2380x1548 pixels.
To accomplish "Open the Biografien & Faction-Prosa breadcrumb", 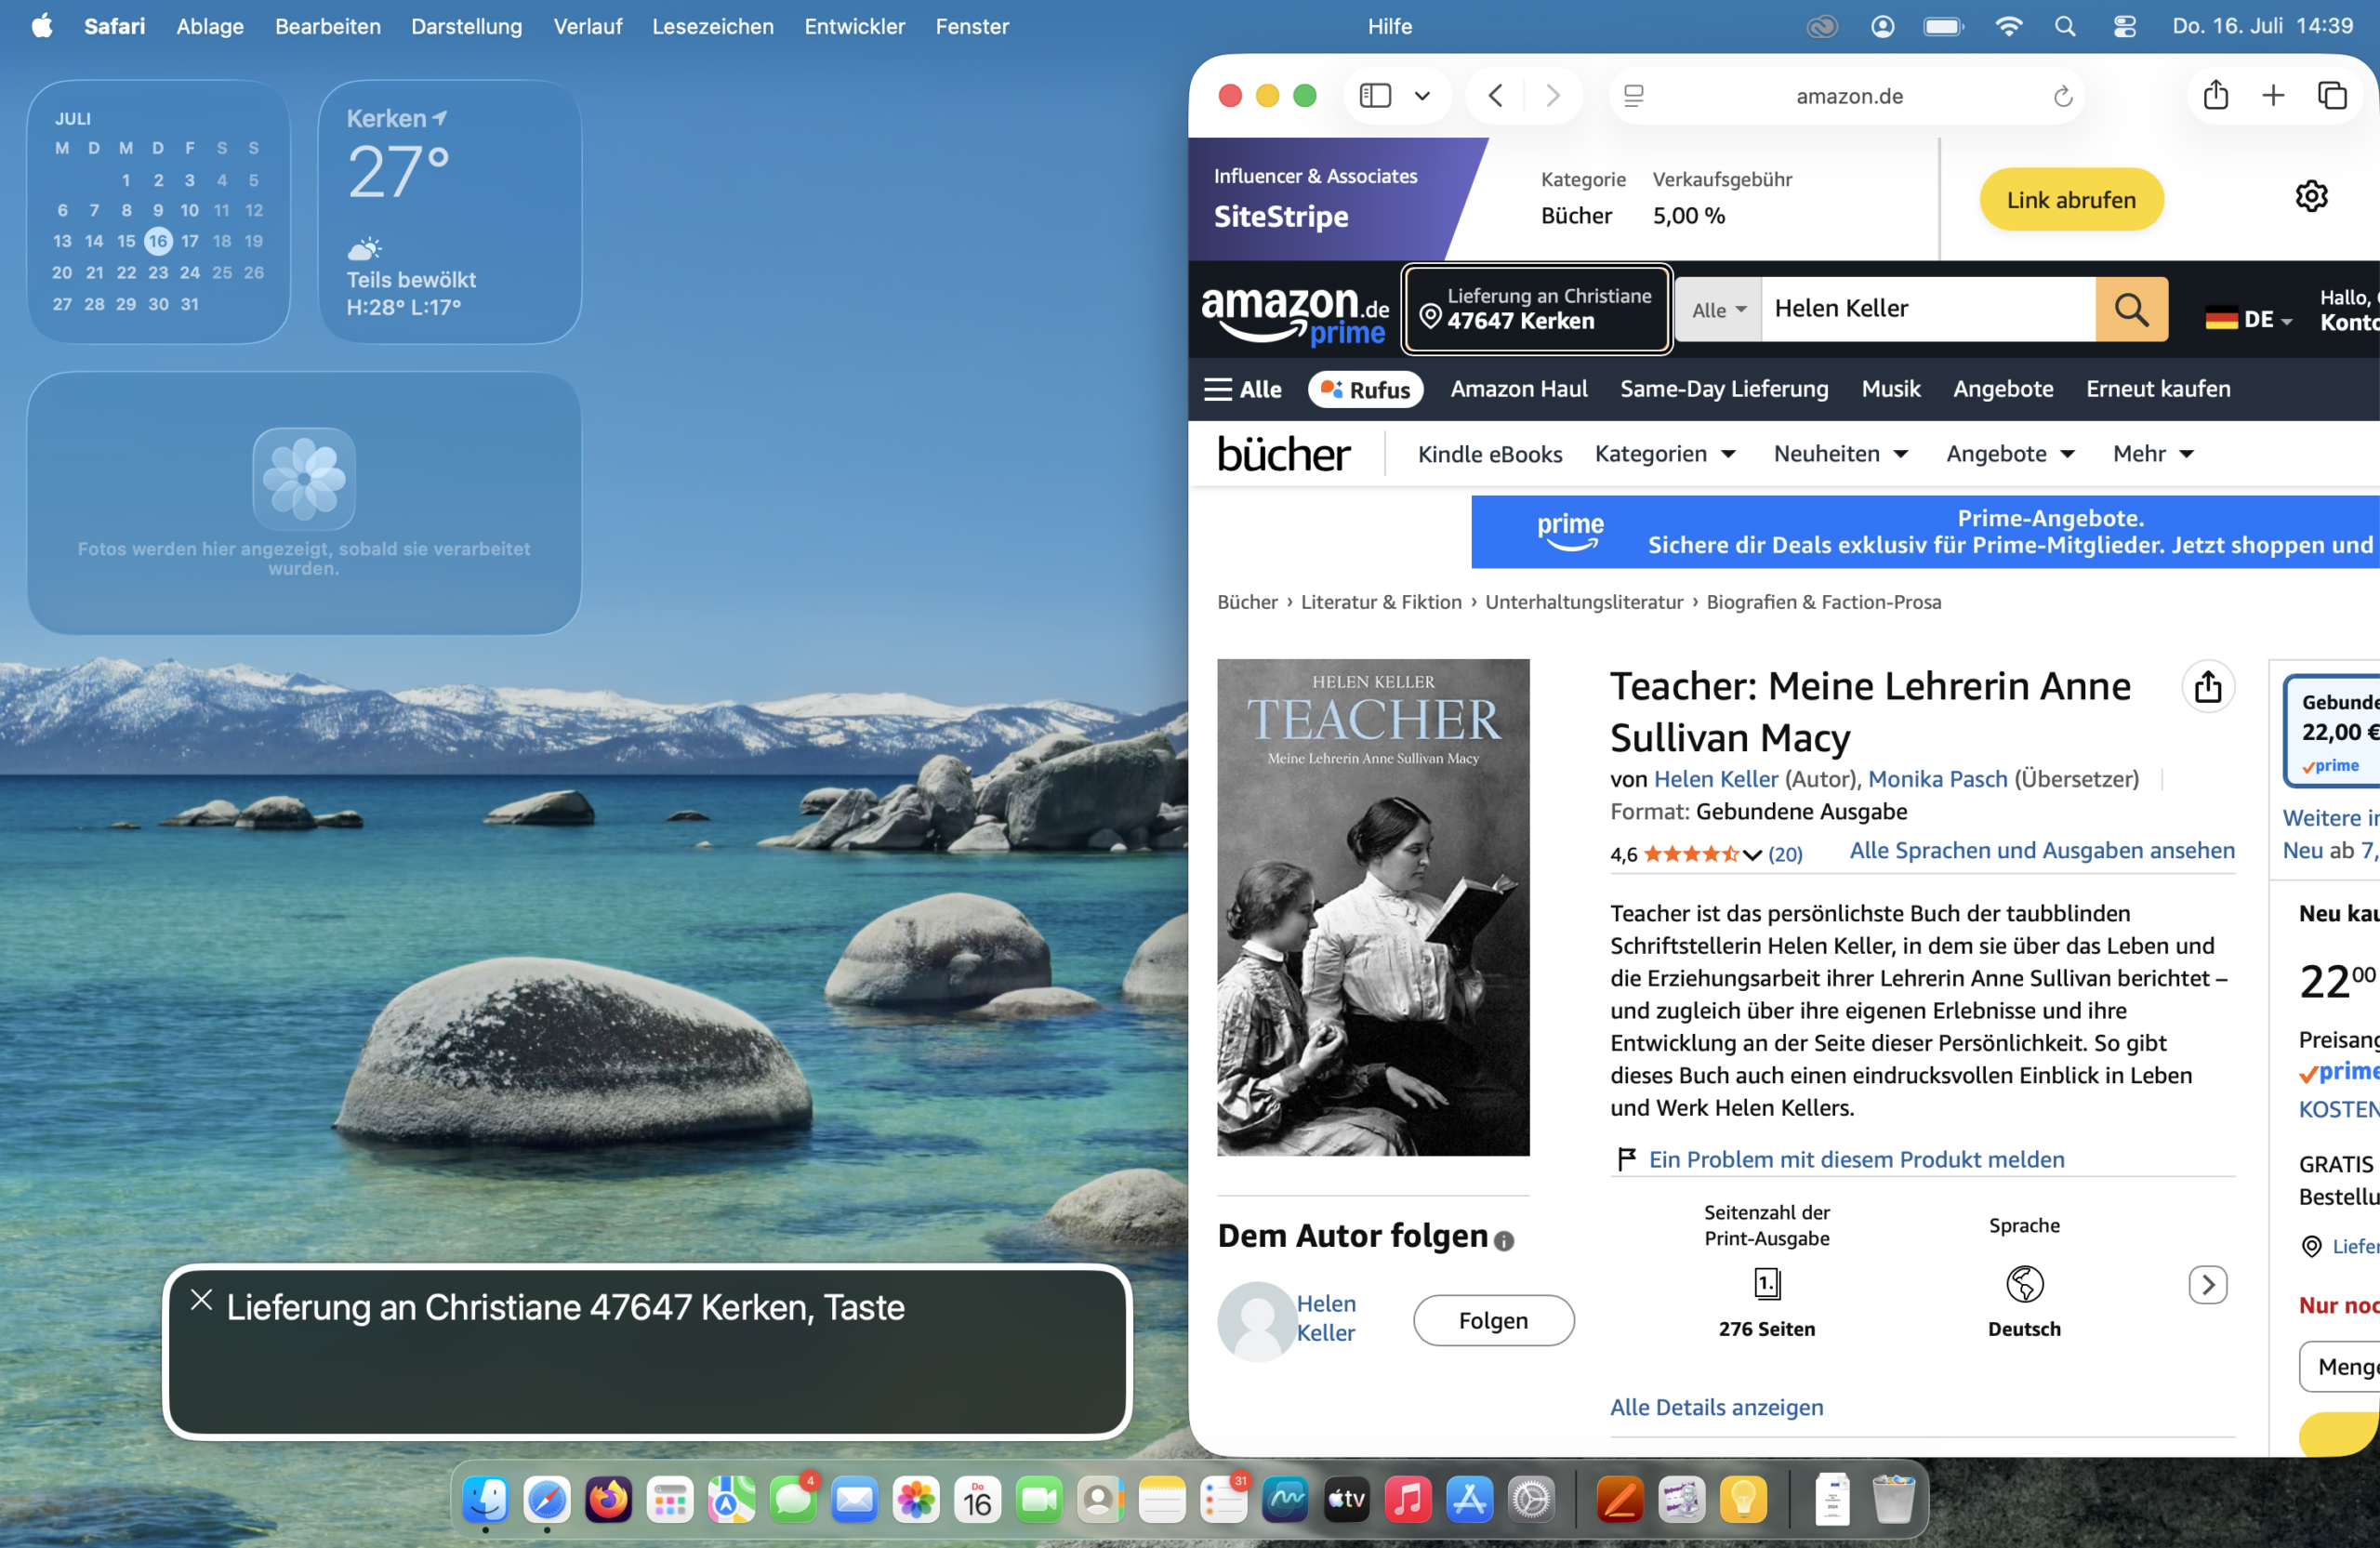I will 1824,602.
